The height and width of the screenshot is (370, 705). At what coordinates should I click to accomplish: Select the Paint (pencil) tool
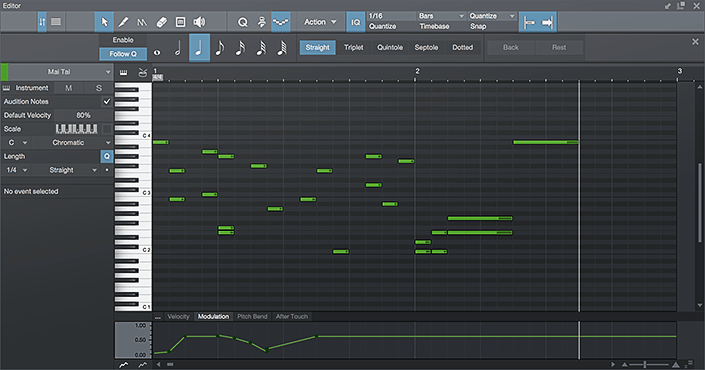[123, 22]
